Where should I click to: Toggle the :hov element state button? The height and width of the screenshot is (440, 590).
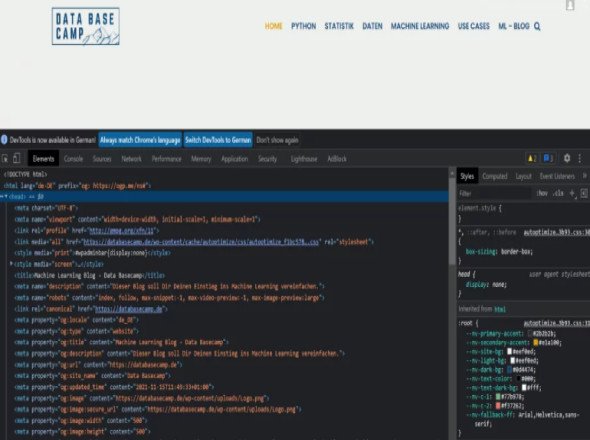pyautogui.click(x=542, y=193)
